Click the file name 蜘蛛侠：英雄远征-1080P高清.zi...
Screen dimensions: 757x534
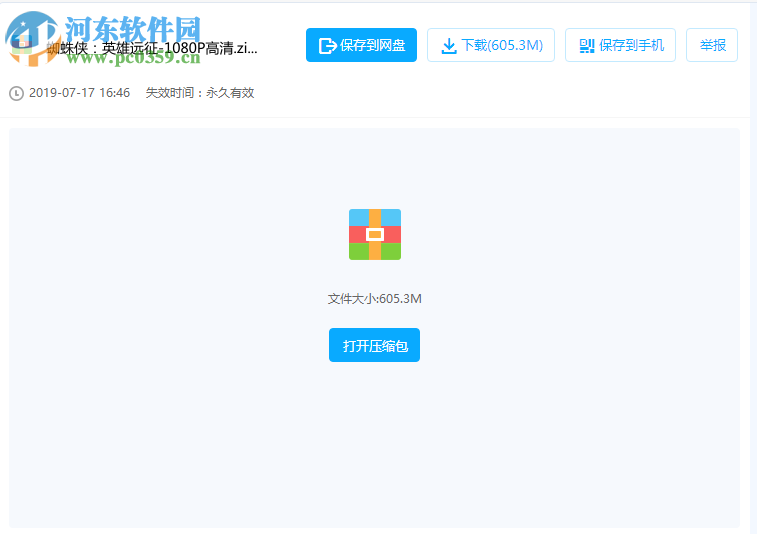(152, 48)
